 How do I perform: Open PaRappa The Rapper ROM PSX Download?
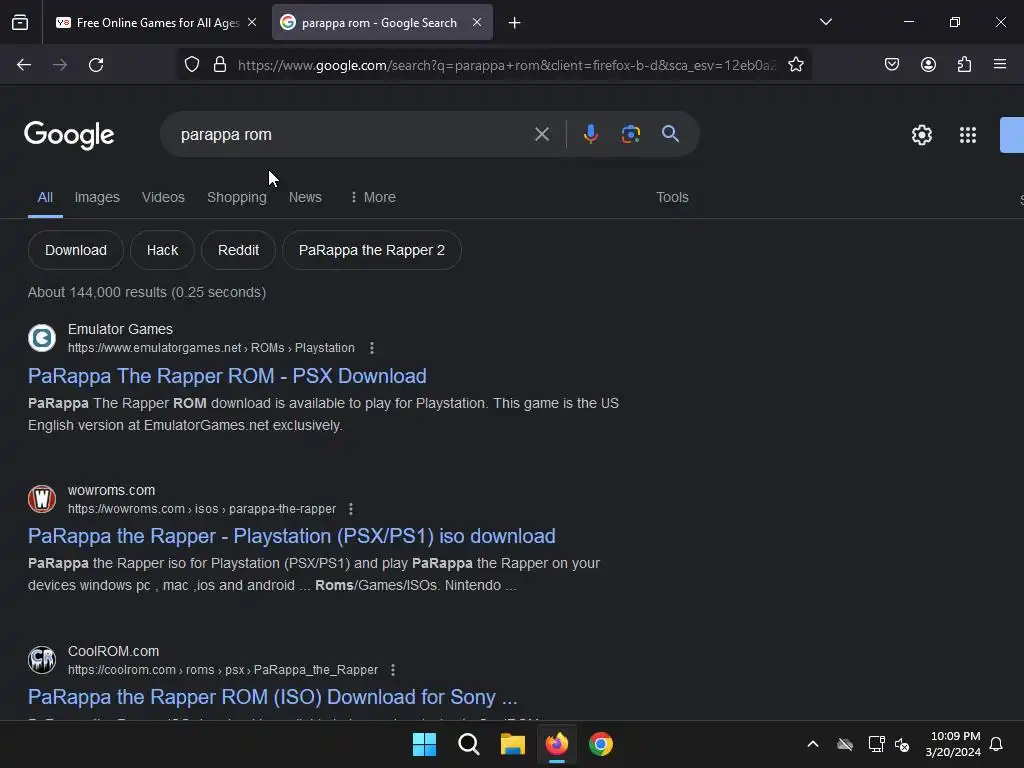227,376
